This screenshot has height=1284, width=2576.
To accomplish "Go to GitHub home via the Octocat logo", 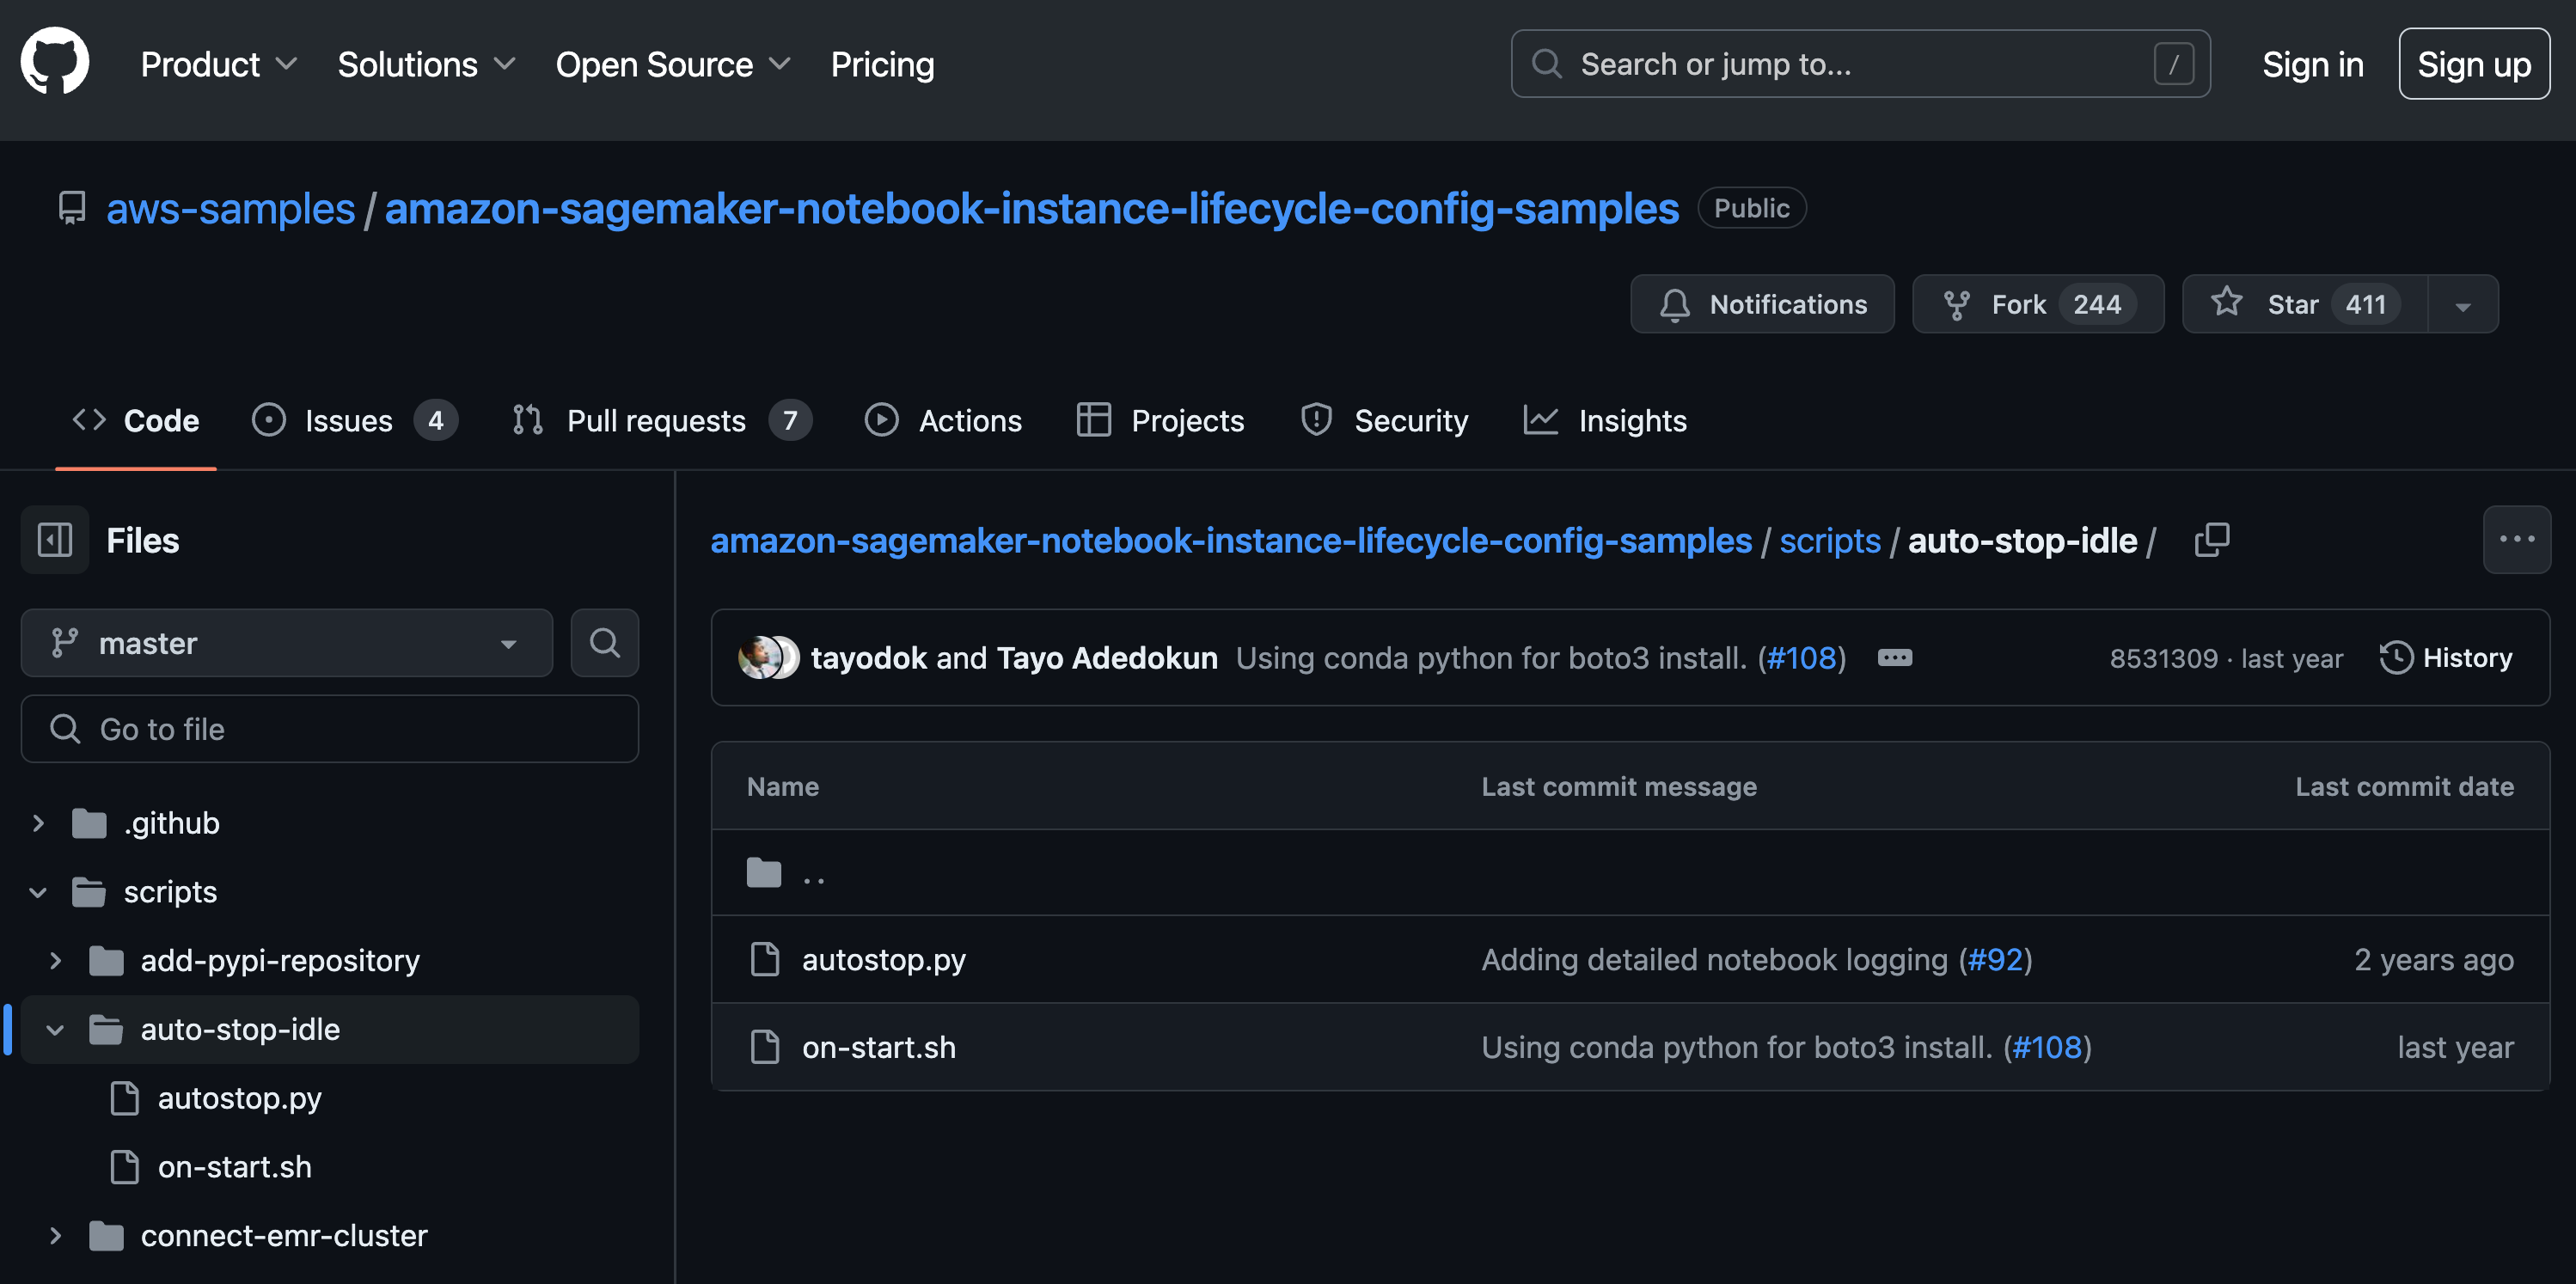I will (55, 62).
